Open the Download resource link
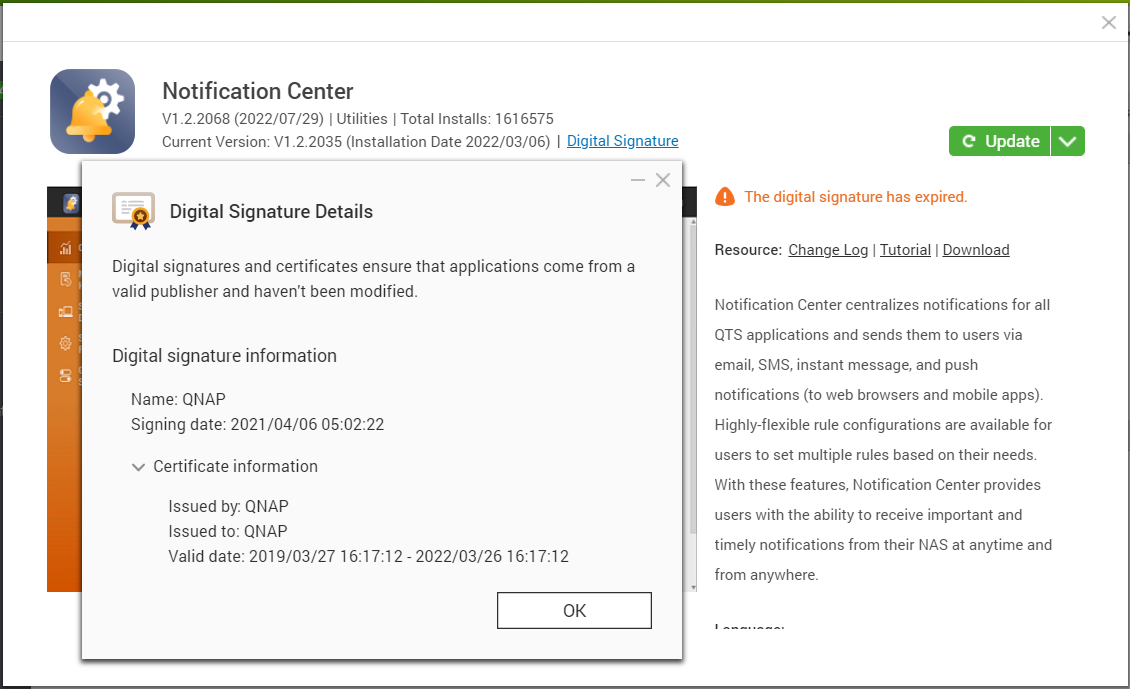 (976, 250)
